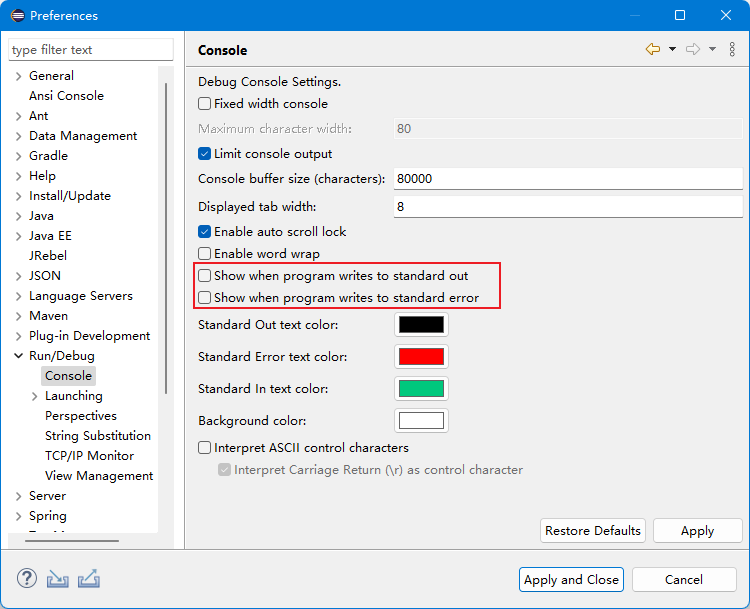Expand the Java tree node
The width and height of the screenshot is (750, 609).
click(x=18, y=216)
